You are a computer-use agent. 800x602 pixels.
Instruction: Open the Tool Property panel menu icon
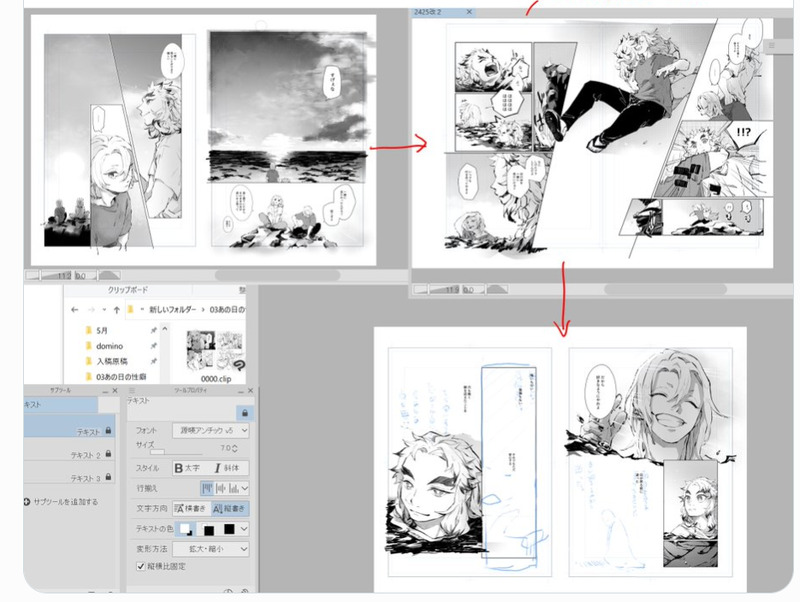(132, 391)
